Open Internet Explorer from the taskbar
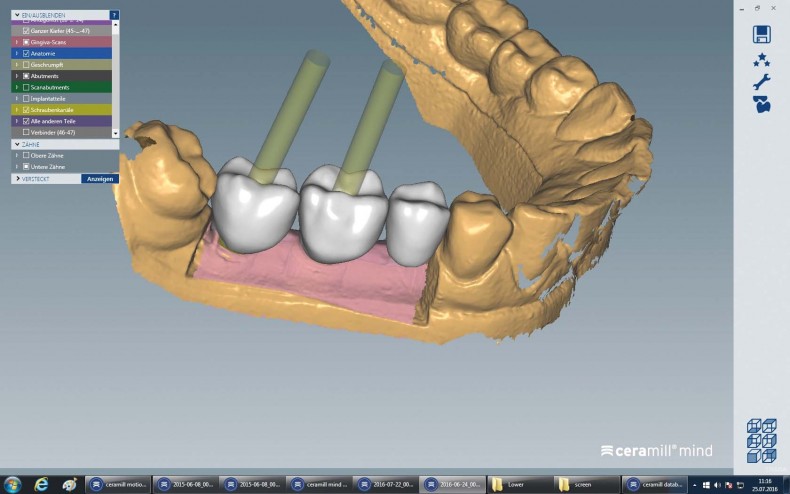Screen dimensions: 790x494 click(x=41, y=484)
